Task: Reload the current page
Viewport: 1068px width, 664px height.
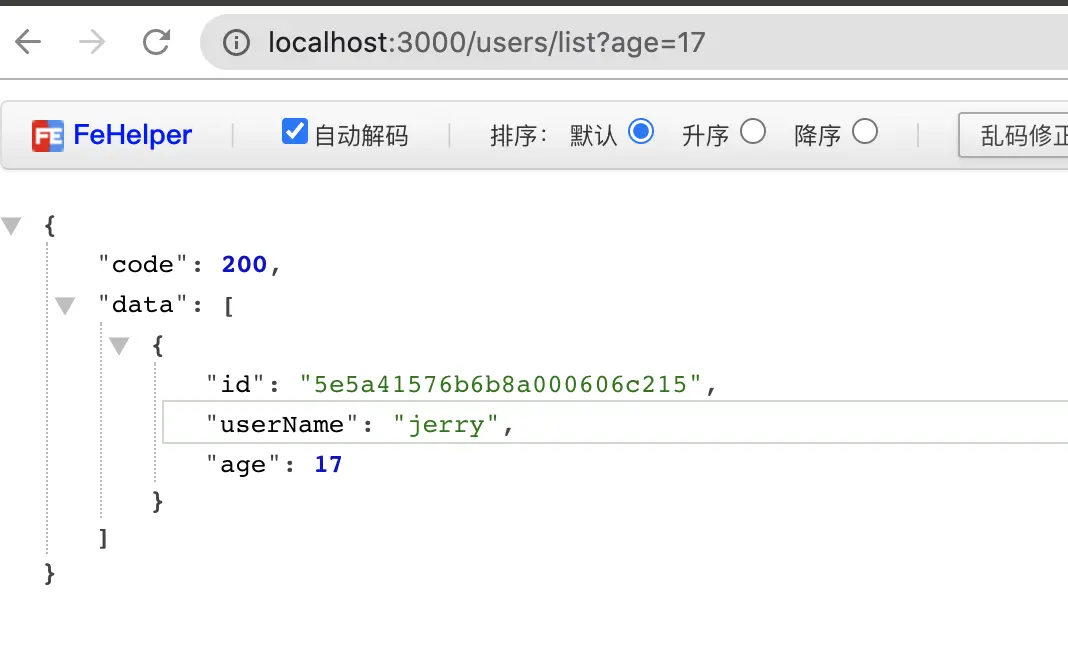Action: pos(157,42)
